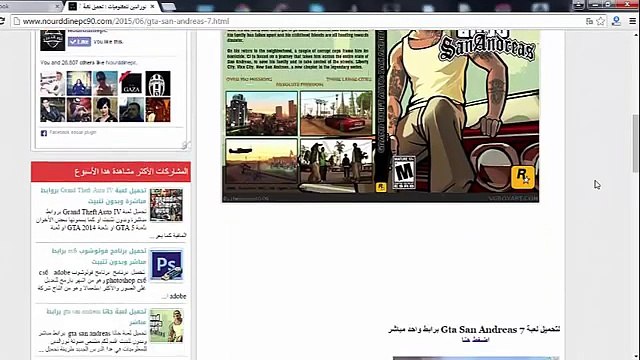Click the Juventus crest profile thumbnail

point(158,83)
